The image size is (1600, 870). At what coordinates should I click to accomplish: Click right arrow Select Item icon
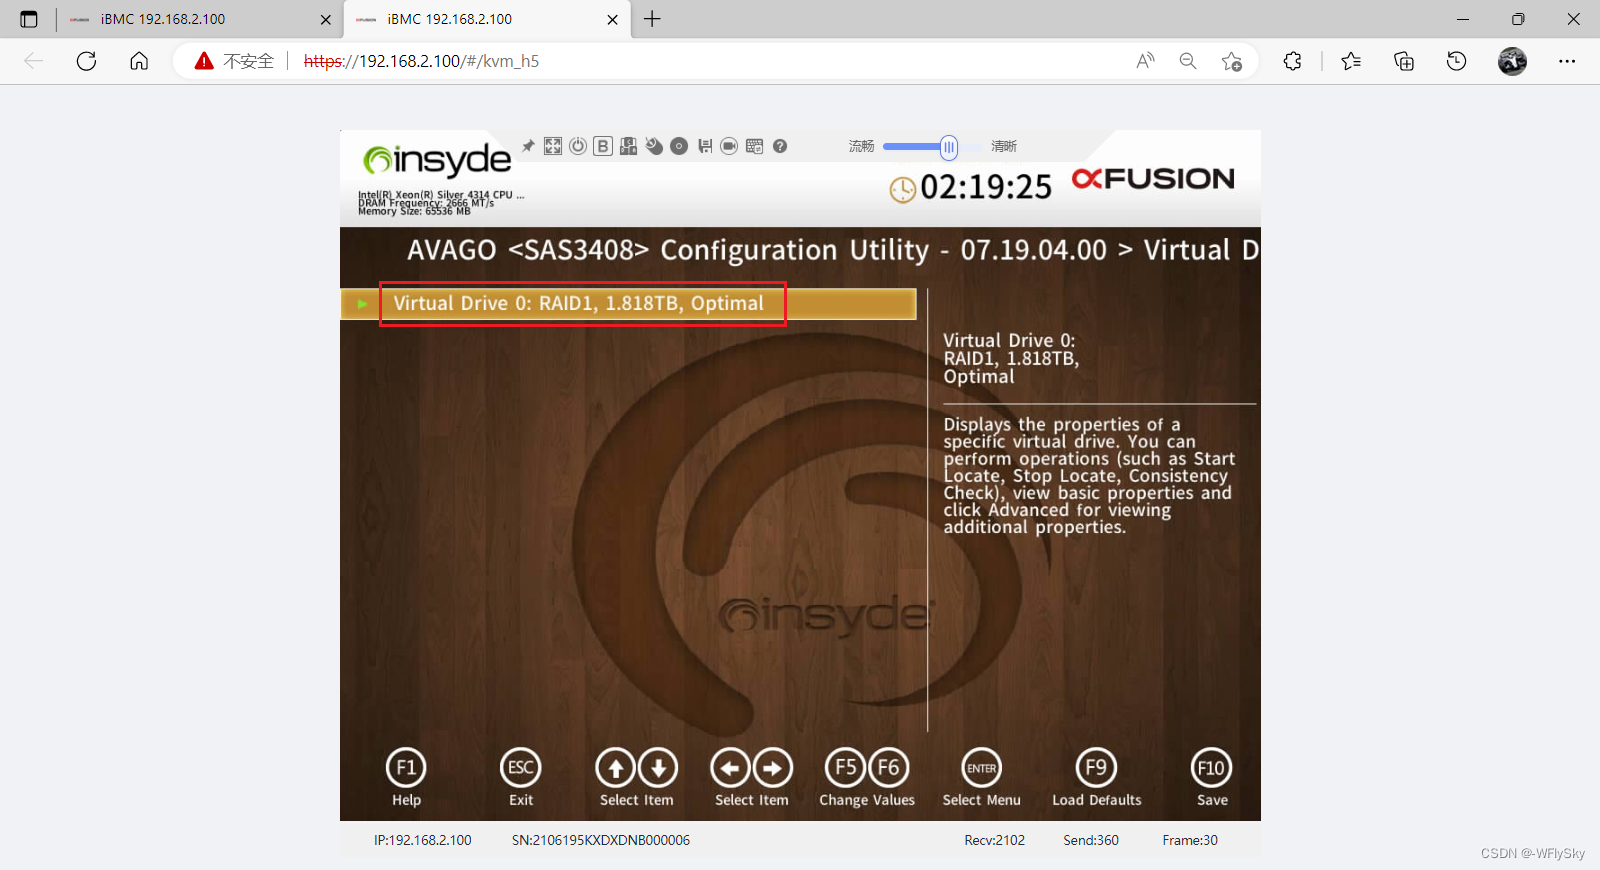coord(773,768)
